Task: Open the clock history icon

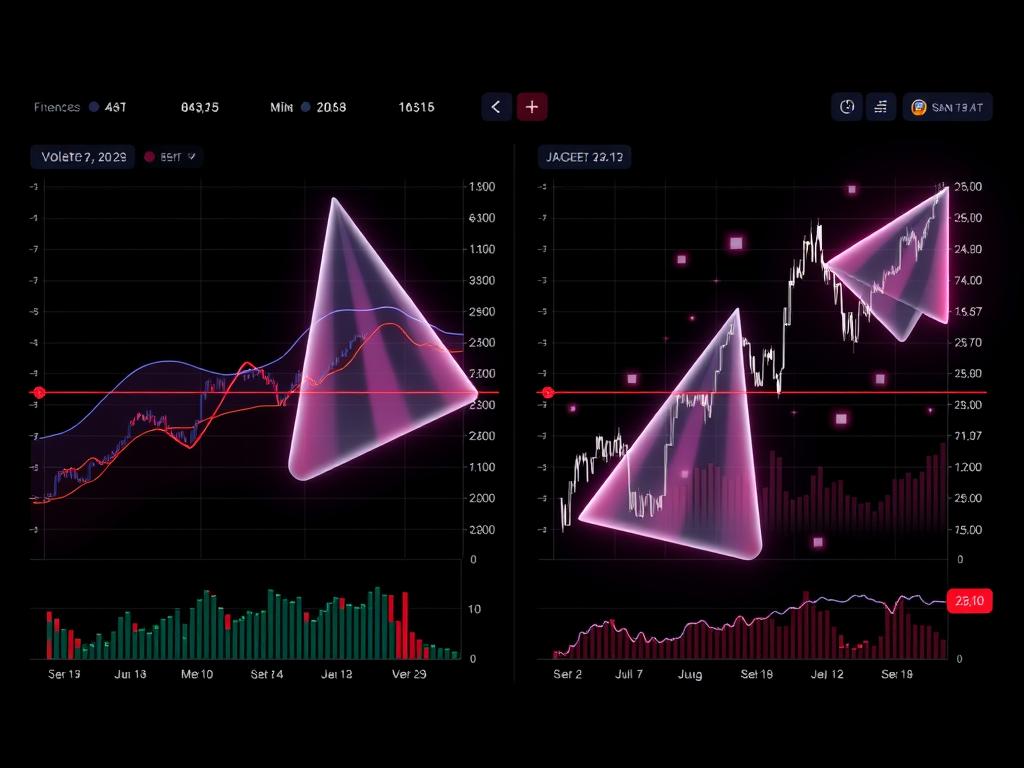Action: pos(847,106)
